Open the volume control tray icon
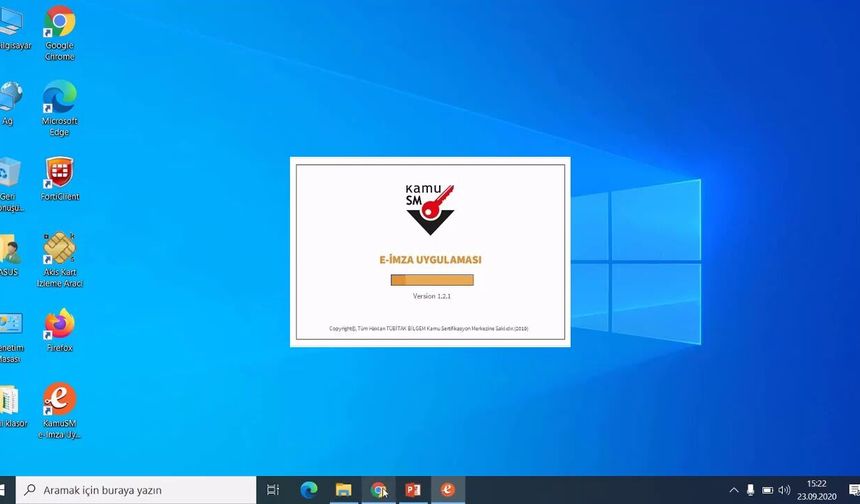The height and width of the screenshot is (504, 860). pos(784,490)
